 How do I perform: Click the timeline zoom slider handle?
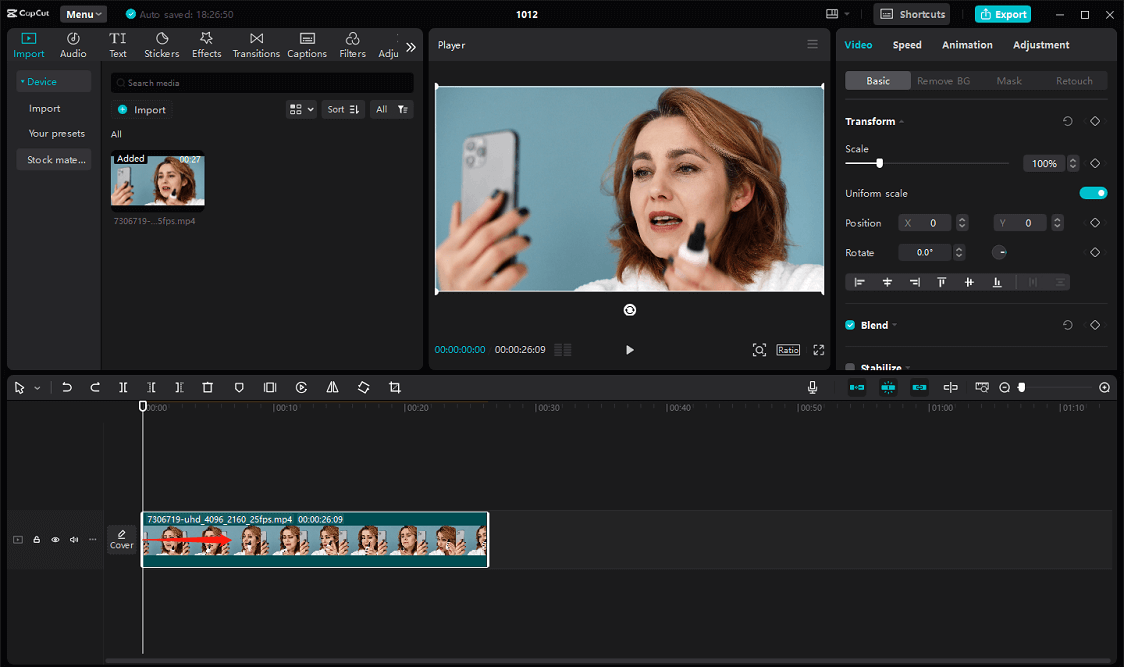[1021, 387]
